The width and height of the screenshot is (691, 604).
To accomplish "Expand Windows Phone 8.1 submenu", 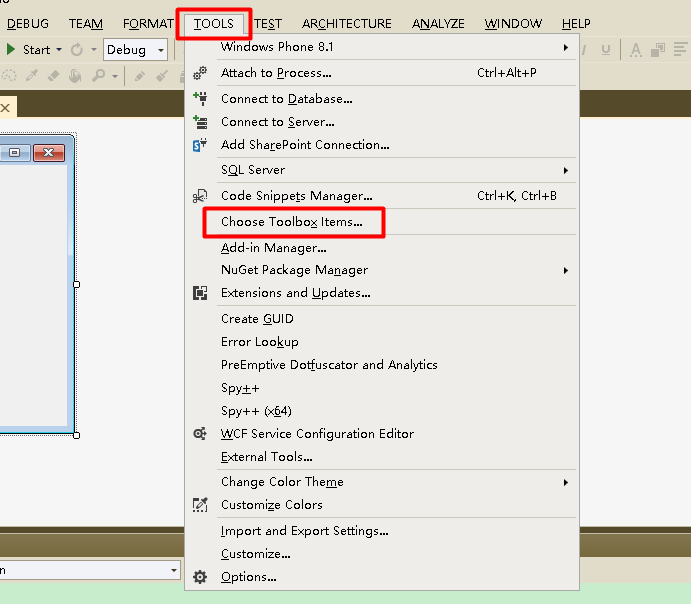I will point(382,47).
